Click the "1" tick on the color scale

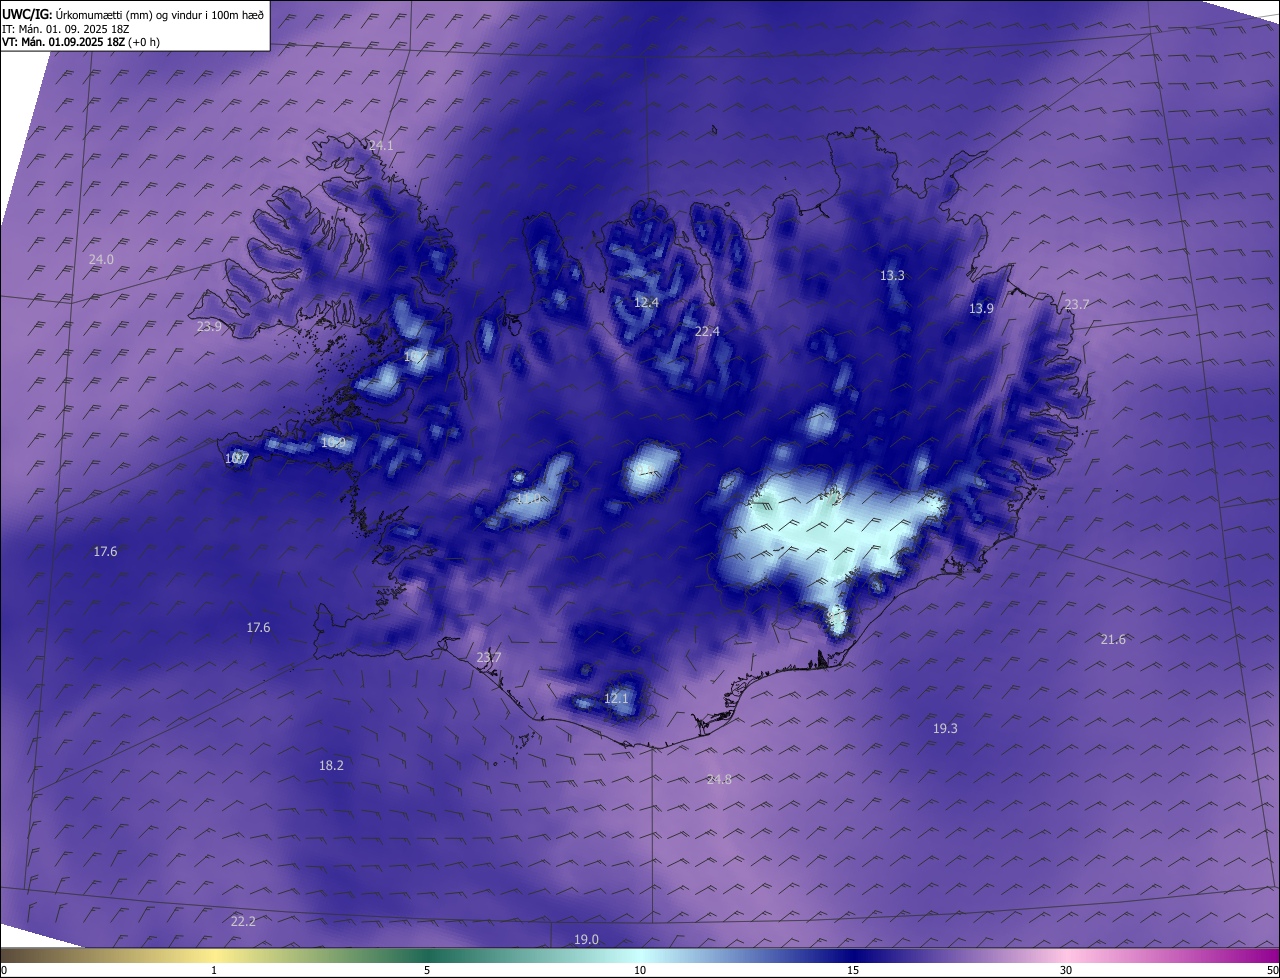pyautogui.click(x=214, y=970)
